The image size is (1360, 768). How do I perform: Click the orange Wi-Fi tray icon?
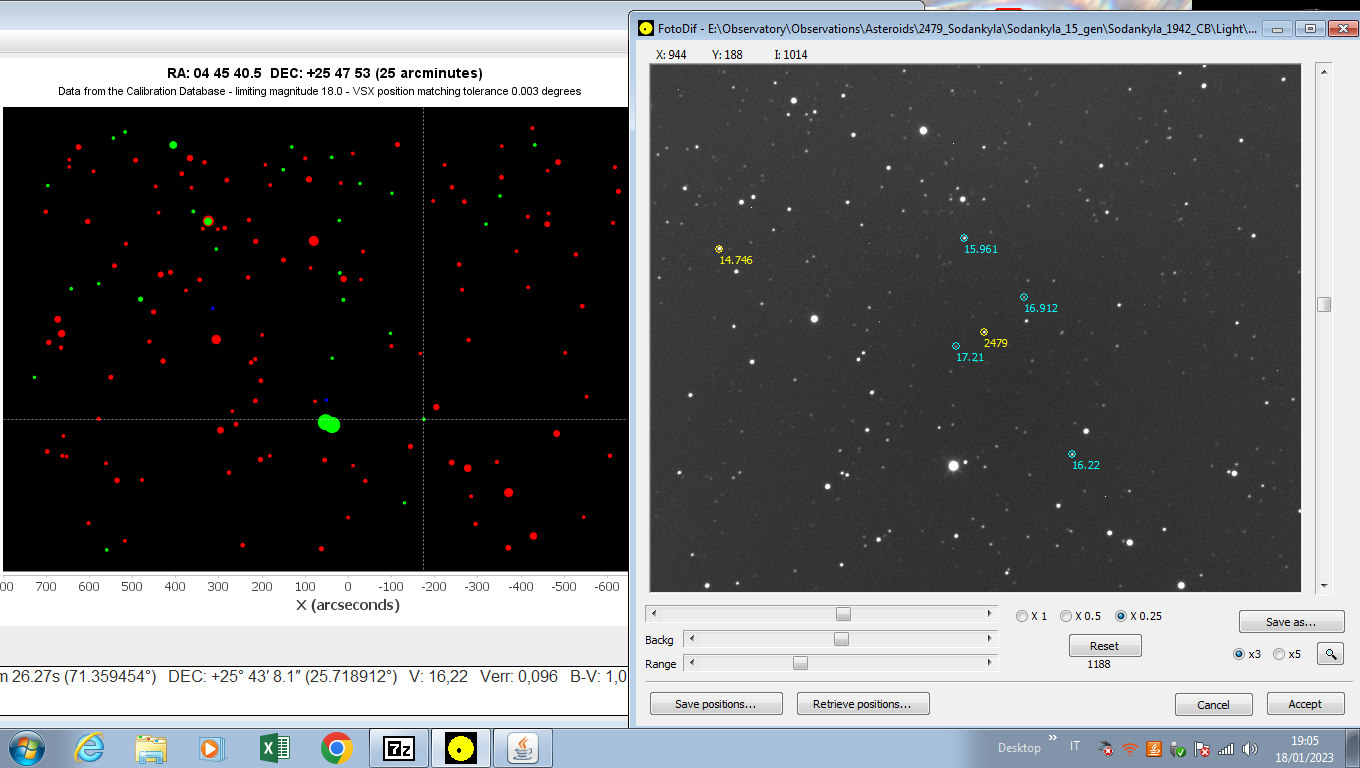pyautogui.click(x=1129, y=748)
